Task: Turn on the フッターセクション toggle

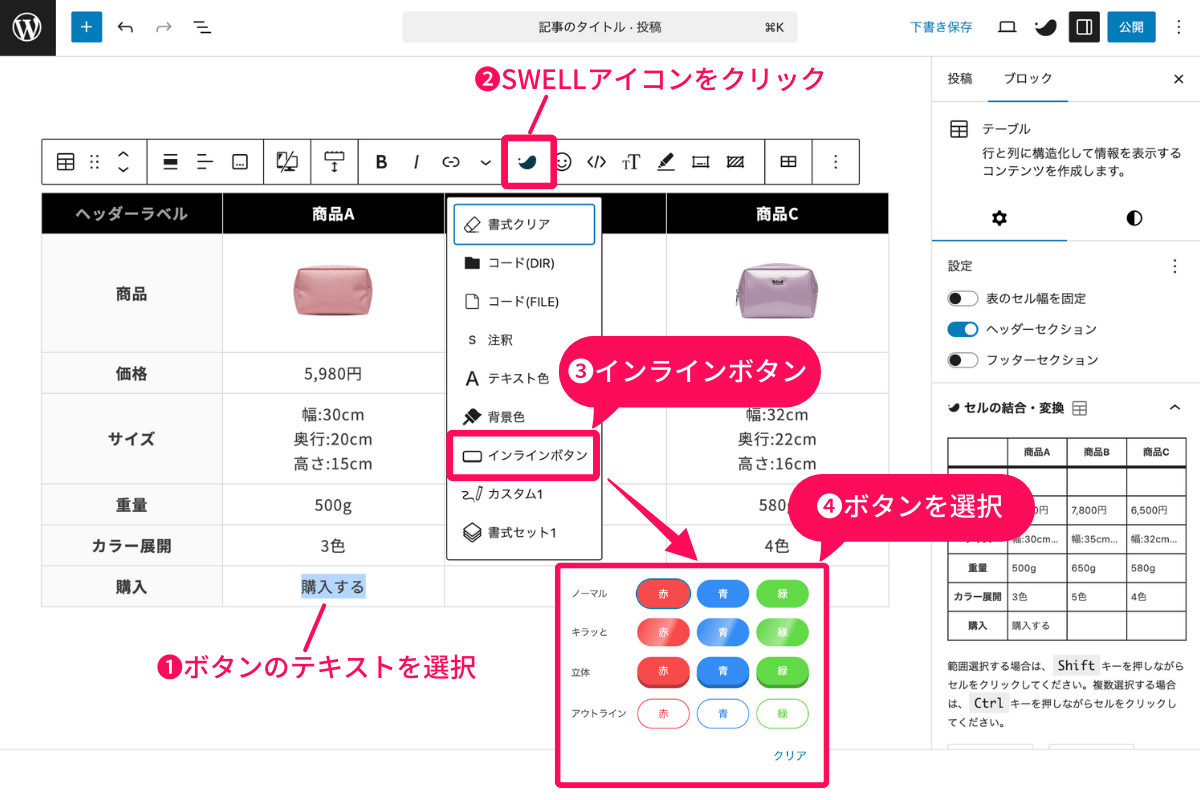Action: pyautogui.click(x=962, y=359)
